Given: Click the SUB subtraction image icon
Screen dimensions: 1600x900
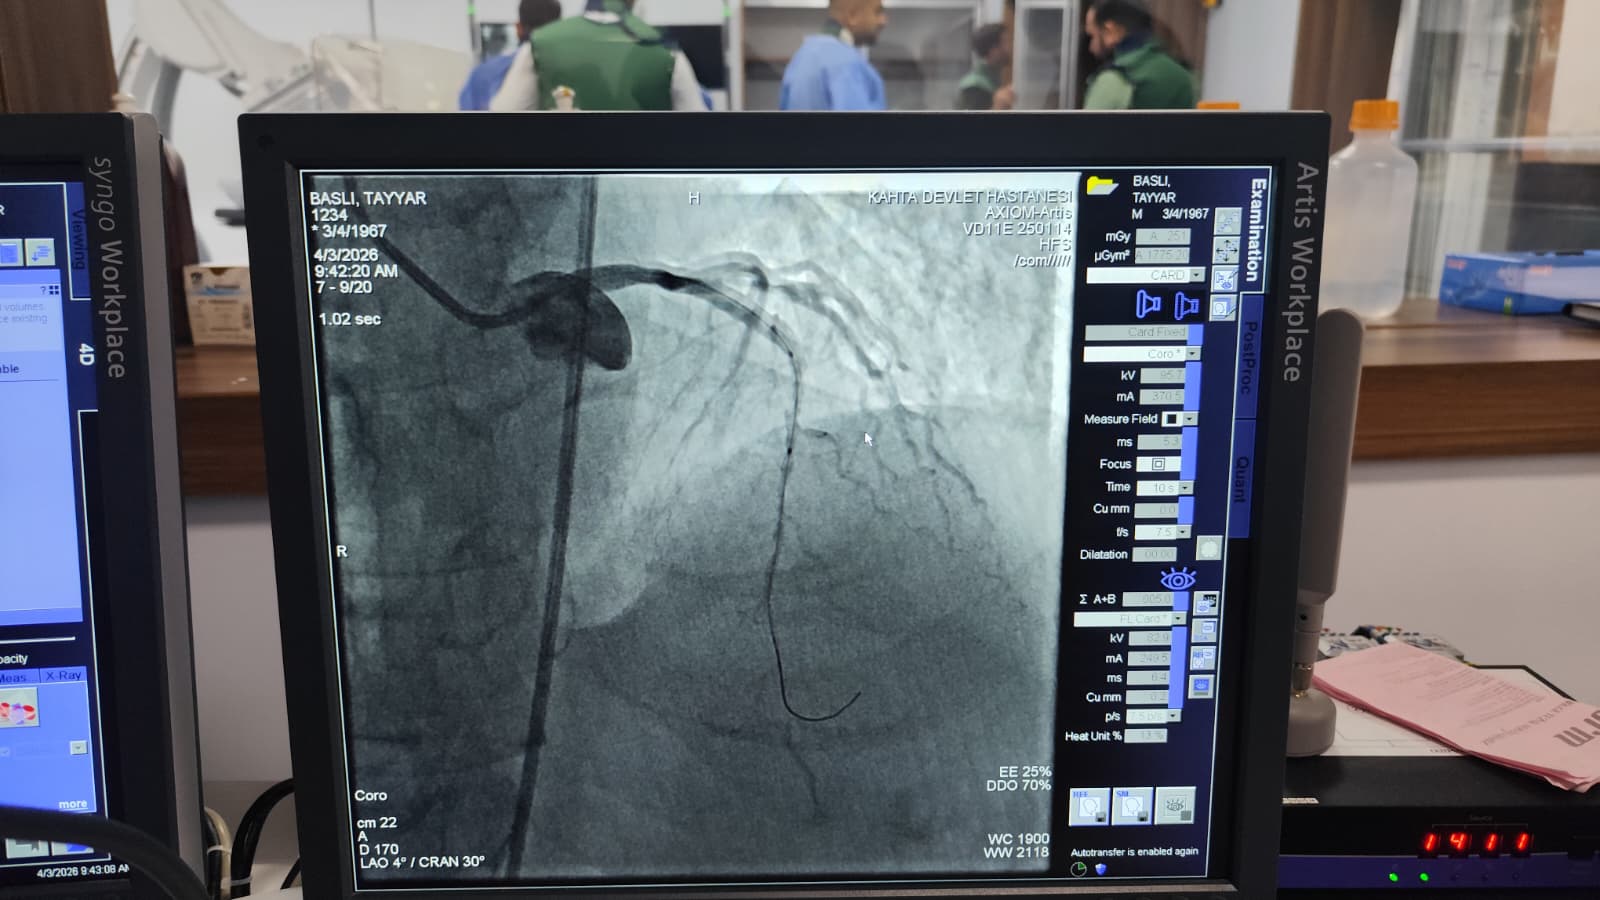Looking at the screenshot, I should [1132, 806].
